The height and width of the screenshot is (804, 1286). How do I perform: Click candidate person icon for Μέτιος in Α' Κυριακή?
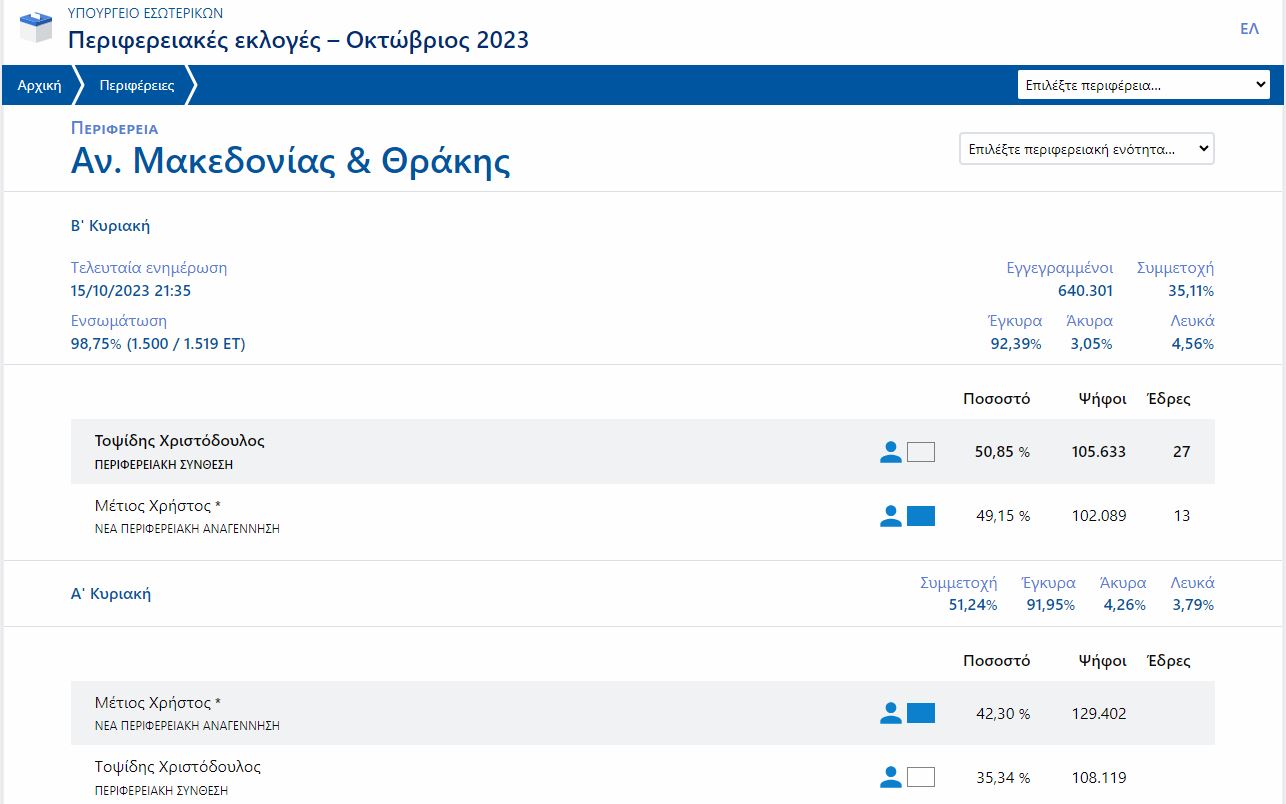tap(890, 713)
